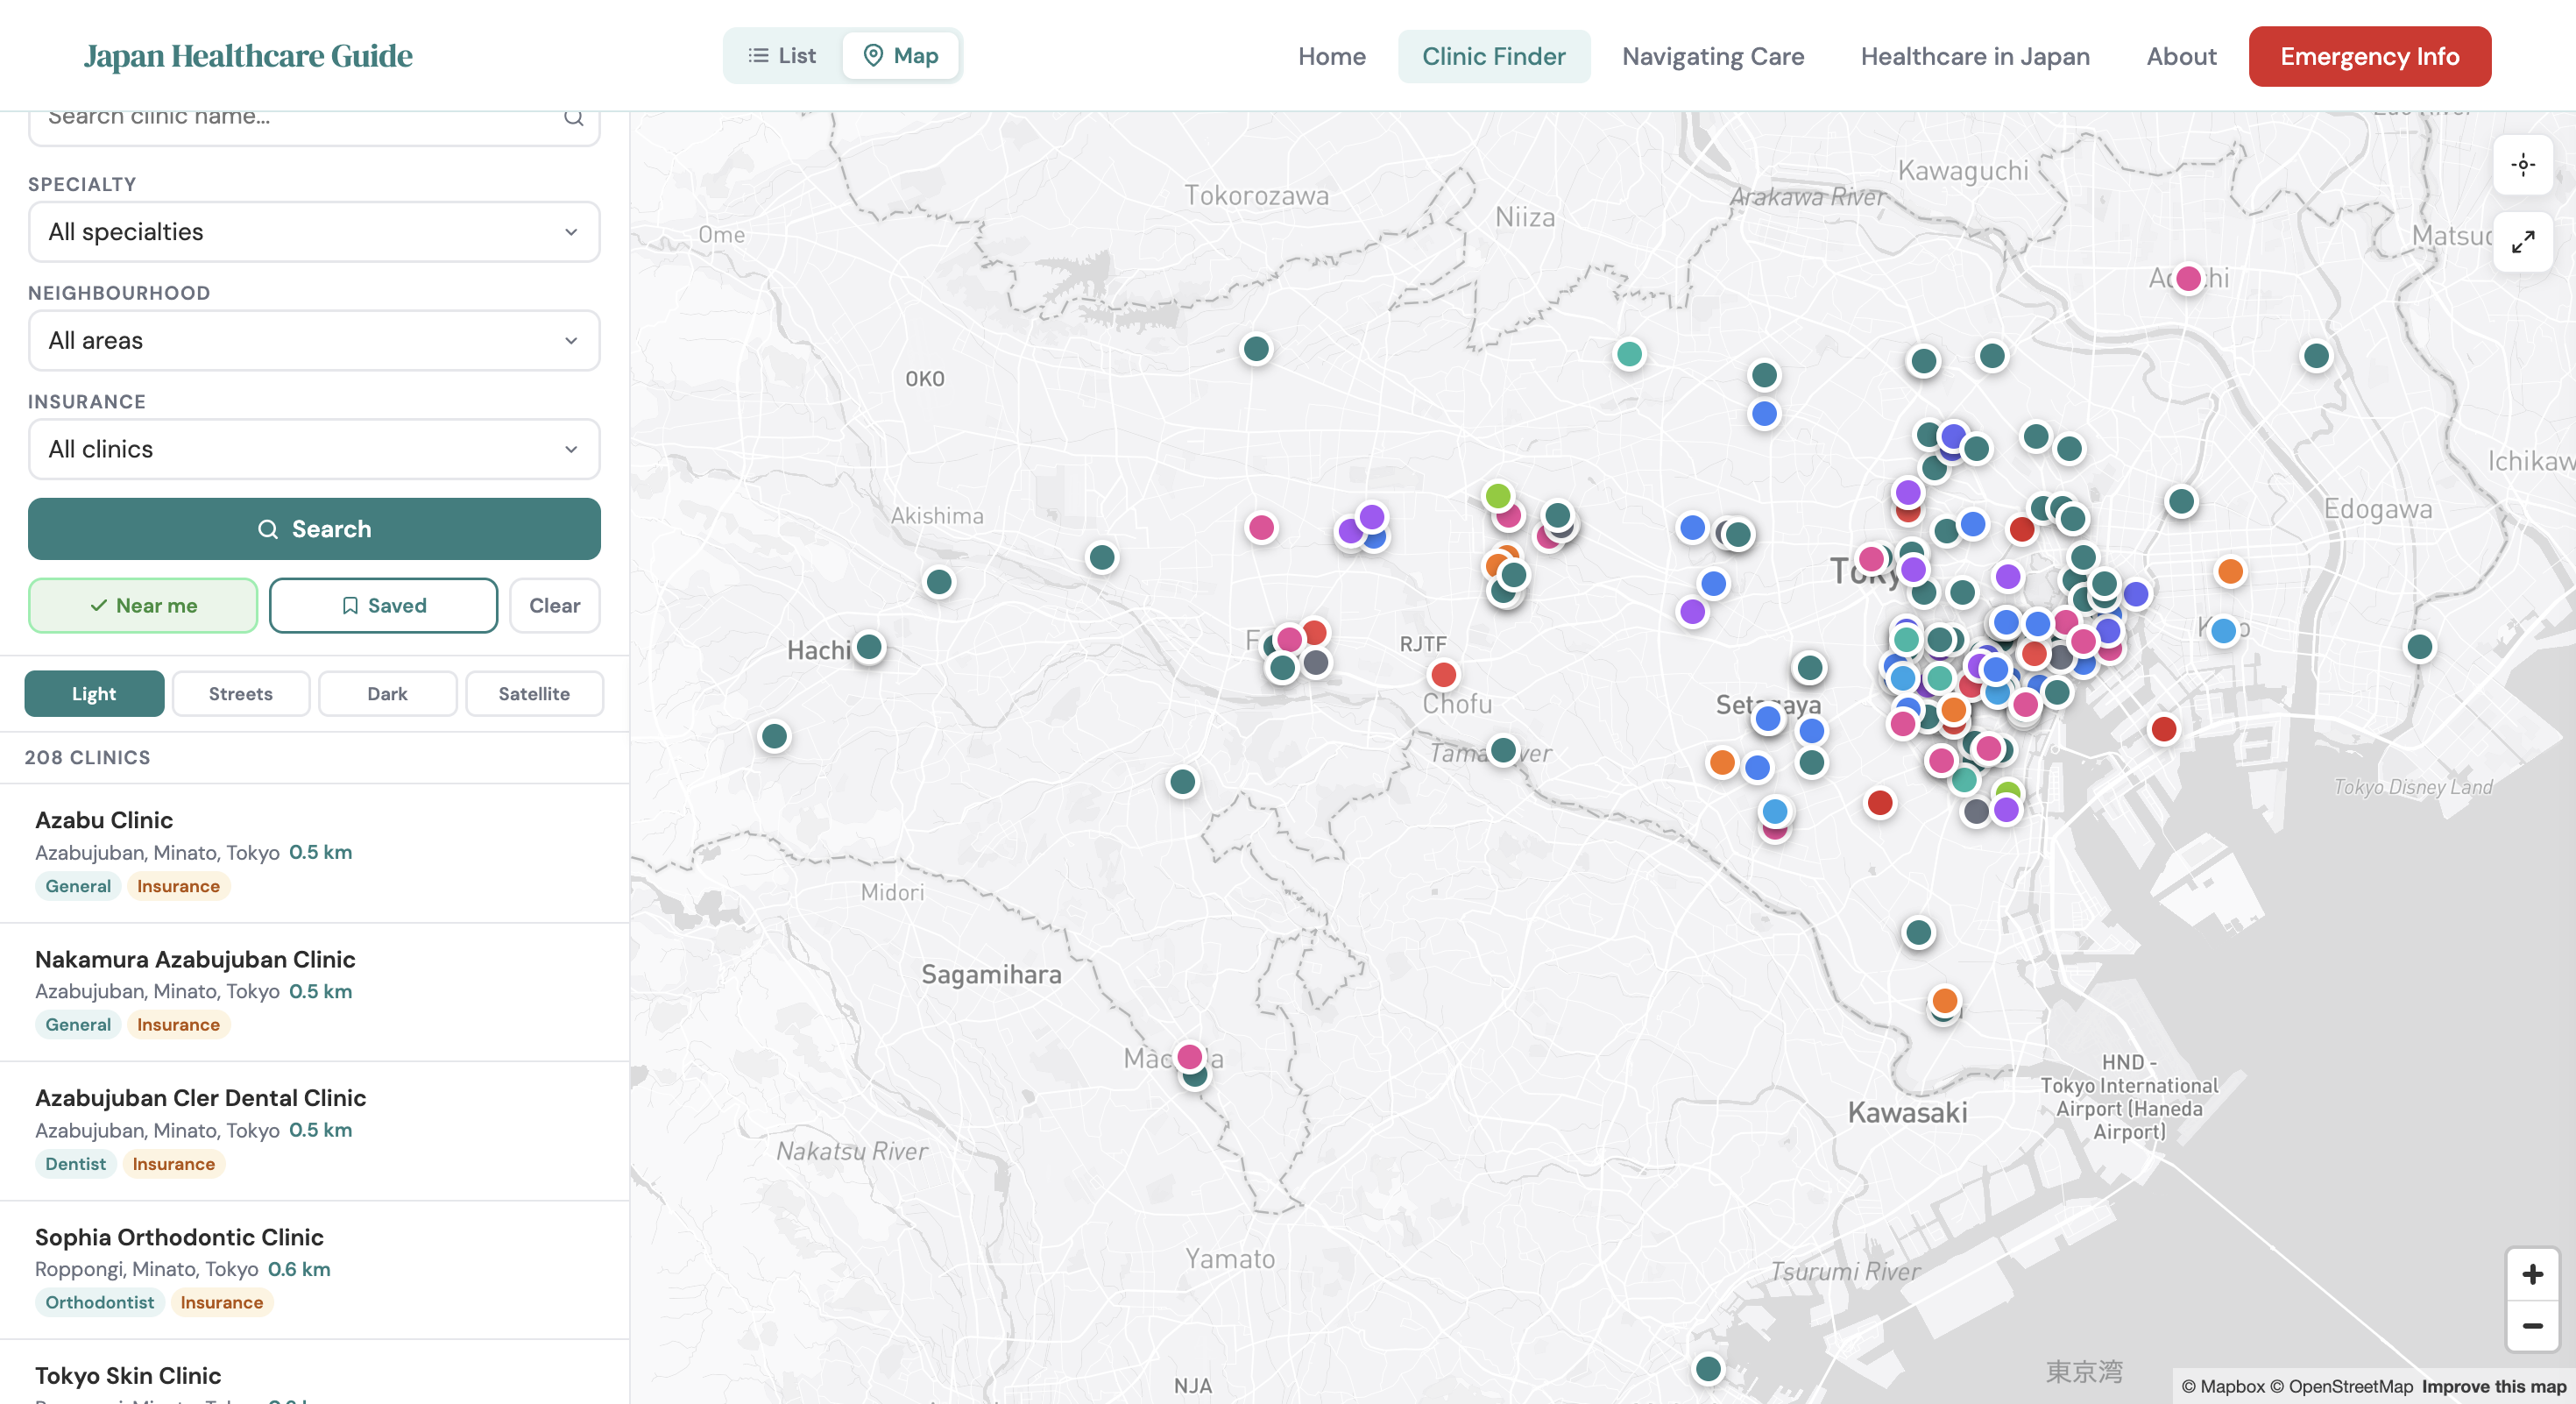The width and height of the screenshot is (2576, 1404).
Task: Click the teal marker on Tama River label
Action: (x=1503, y=750)
